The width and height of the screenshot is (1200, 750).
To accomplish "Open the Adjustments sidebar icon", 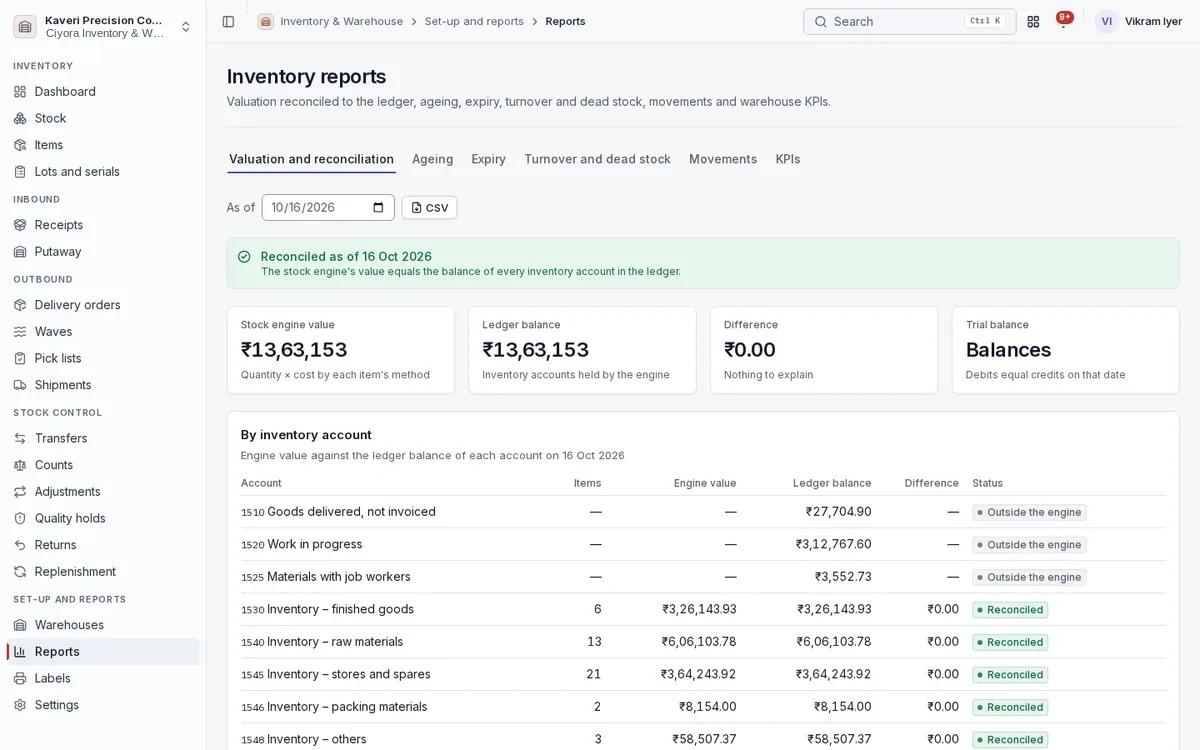I will [x=20, y=492].
